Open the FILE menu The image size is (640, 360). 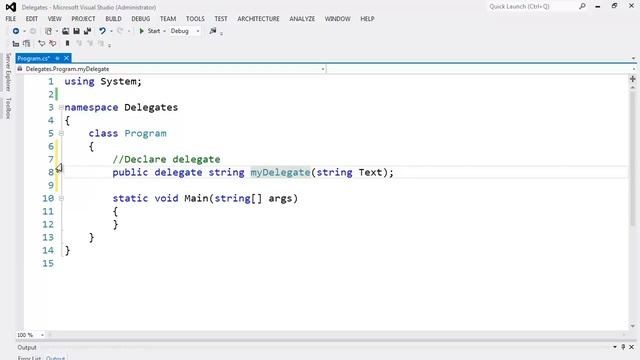[11, 19]
